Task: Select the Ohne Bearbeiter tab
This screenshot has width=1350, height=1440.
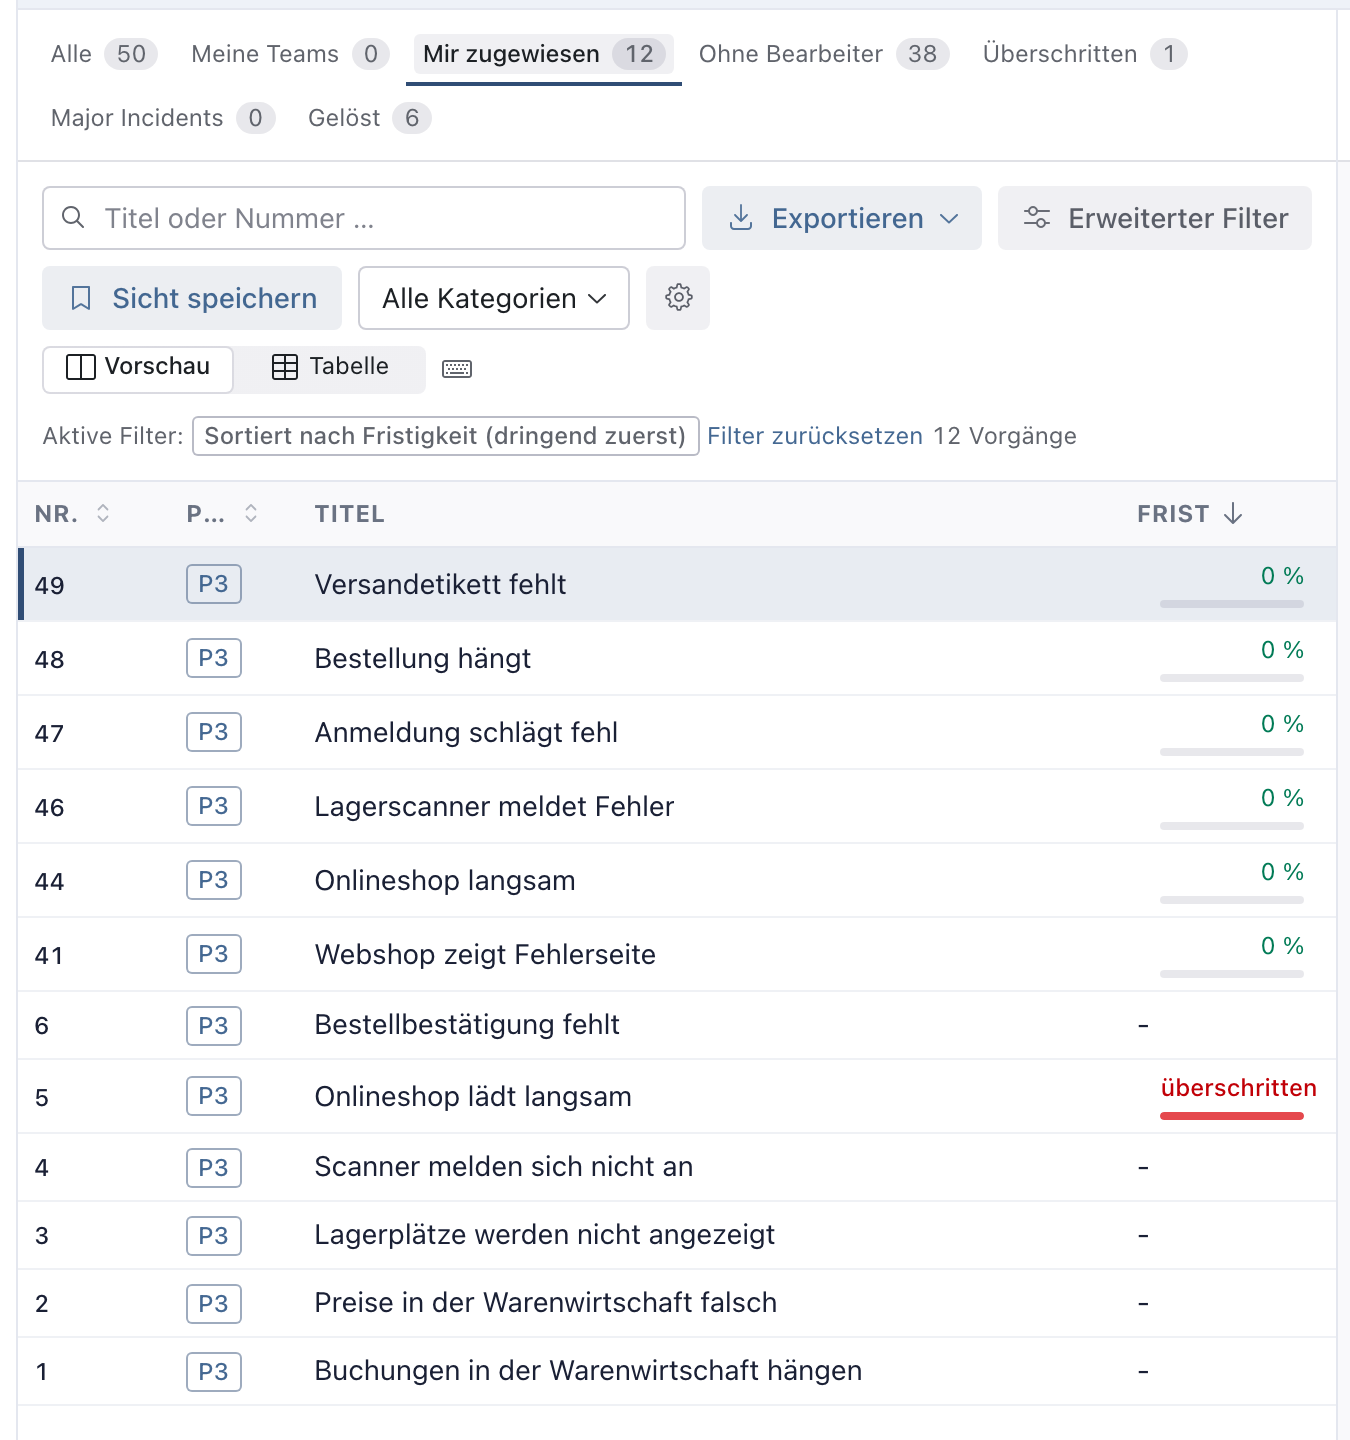Action: [x=824, y=54]
